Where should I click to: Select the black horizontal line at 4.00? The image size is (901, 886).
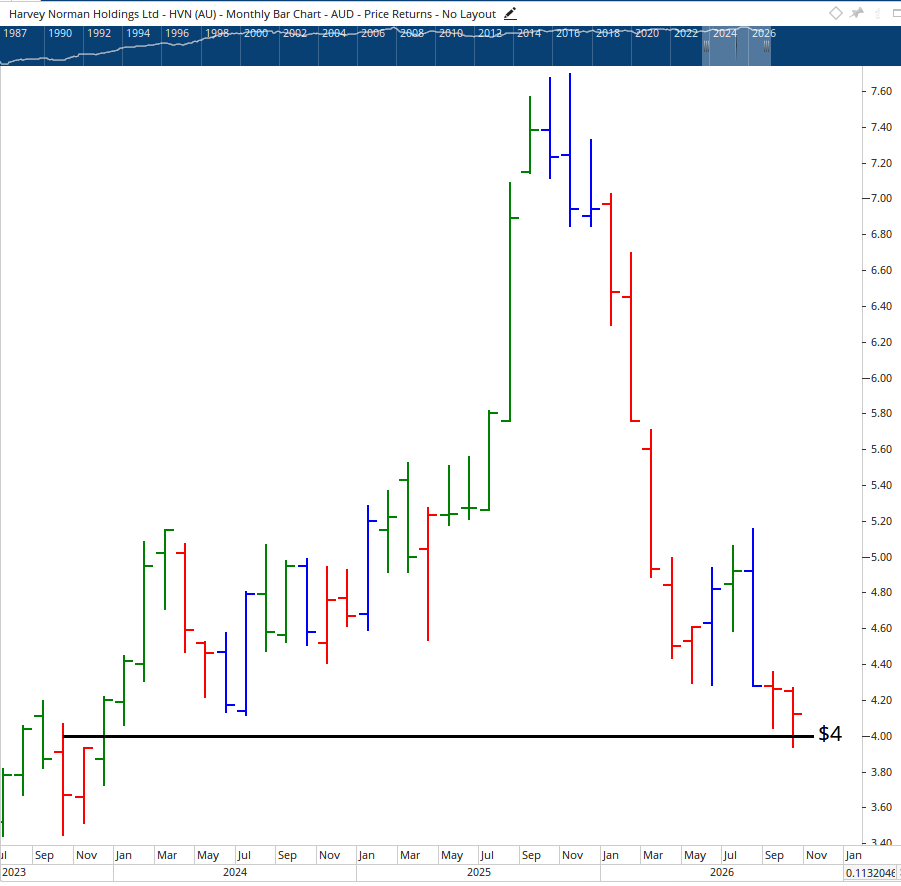pyautogui.click(x=438, y=736)
